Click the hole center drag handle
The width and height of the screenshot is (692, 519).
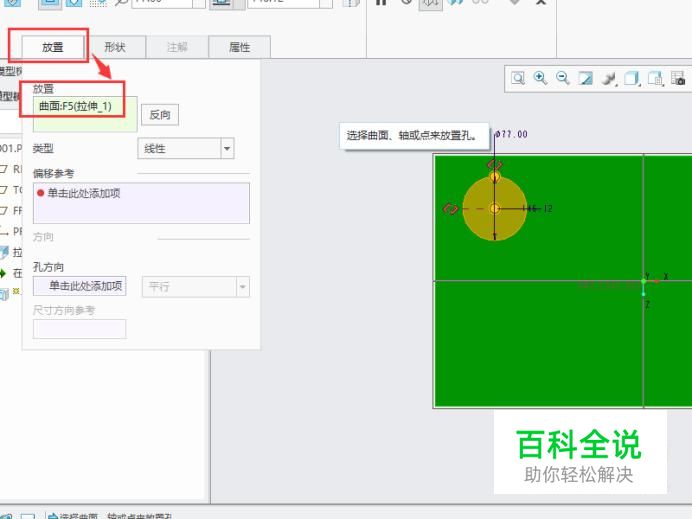[494, 208]
